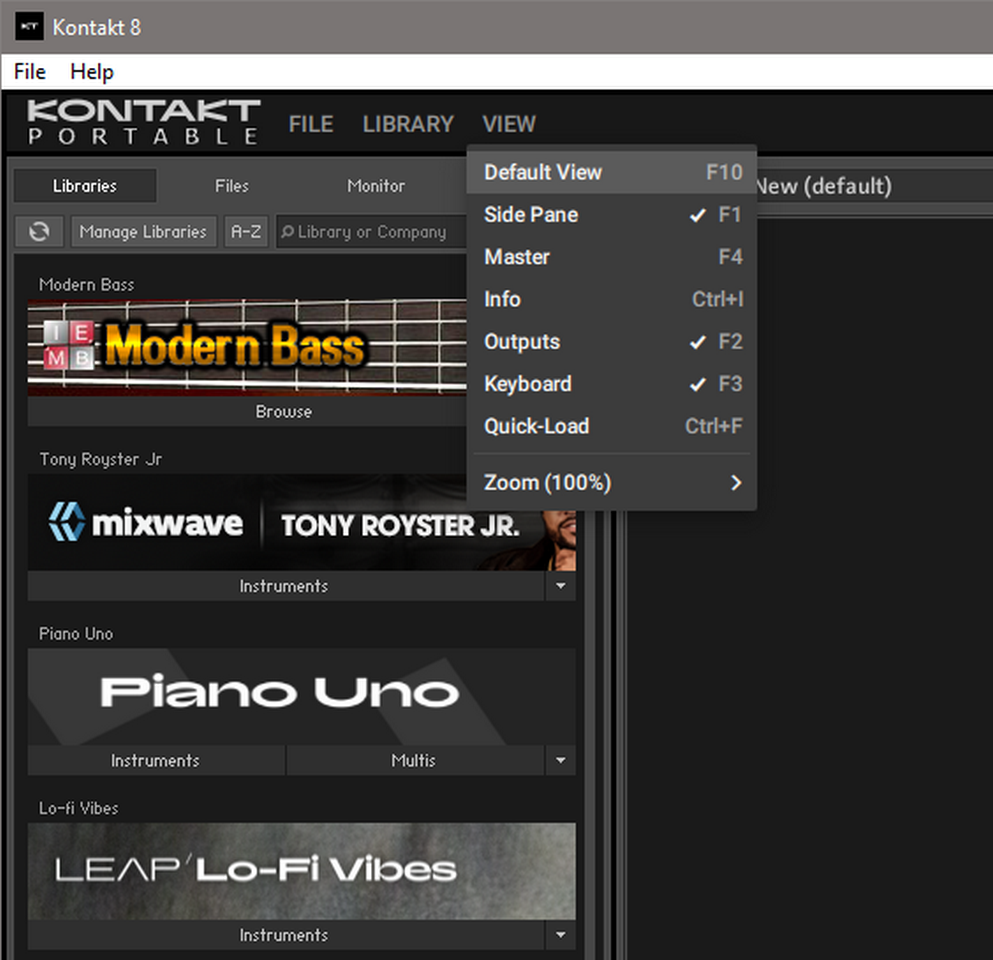Open Tony Royster Jr dropdown arrow
The height and width of the screenshot is (960, 993).
tap(560, 586)
